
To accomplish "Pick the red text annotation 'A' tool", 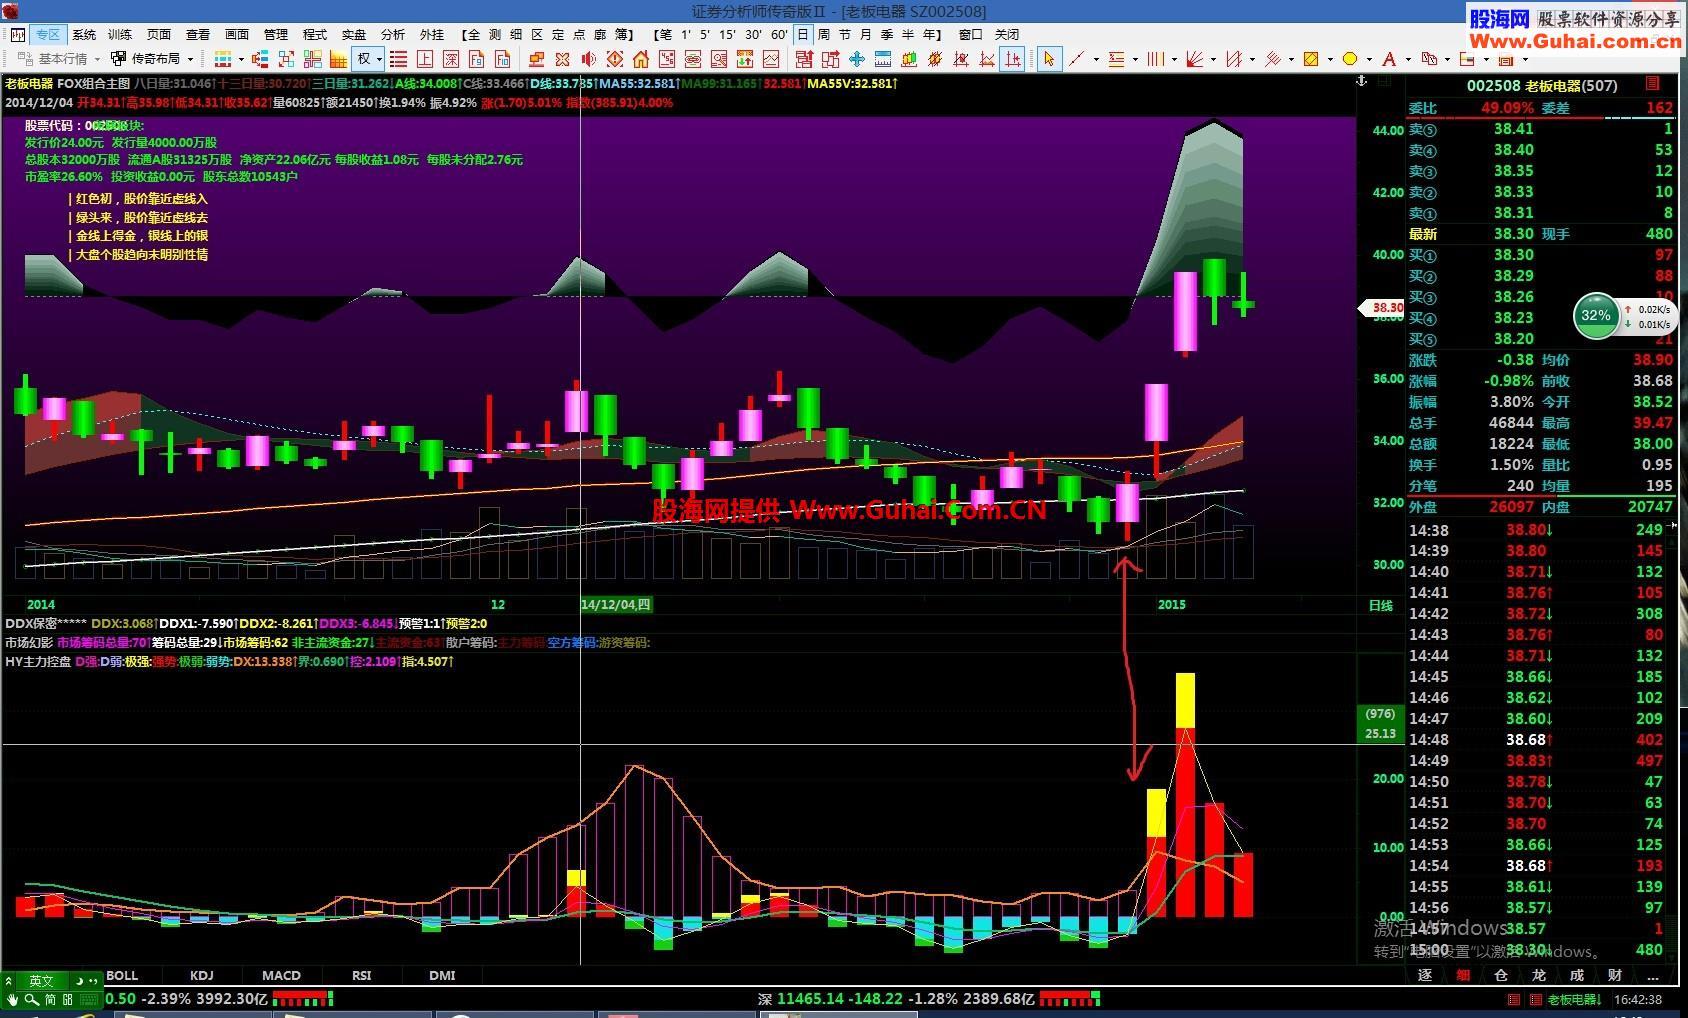I will point(1388,59).
